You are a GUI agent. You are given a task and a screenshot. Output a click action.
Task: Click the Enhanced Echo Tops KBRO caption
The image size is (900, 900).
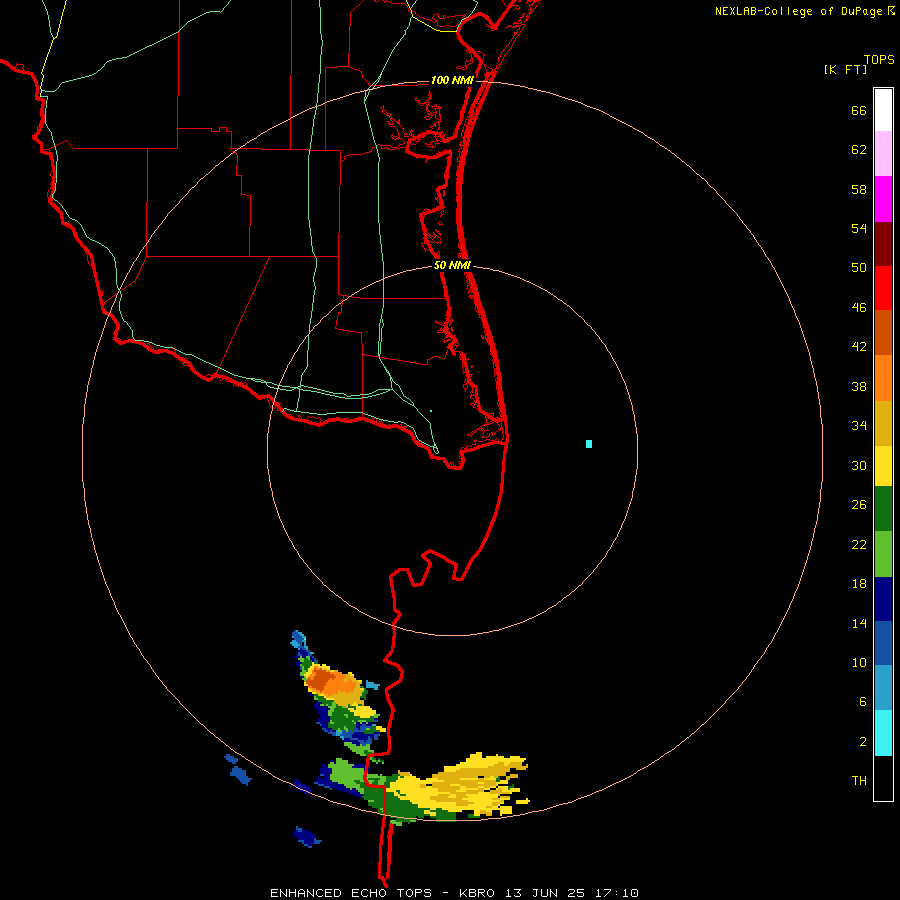click(x=454, y=893)
